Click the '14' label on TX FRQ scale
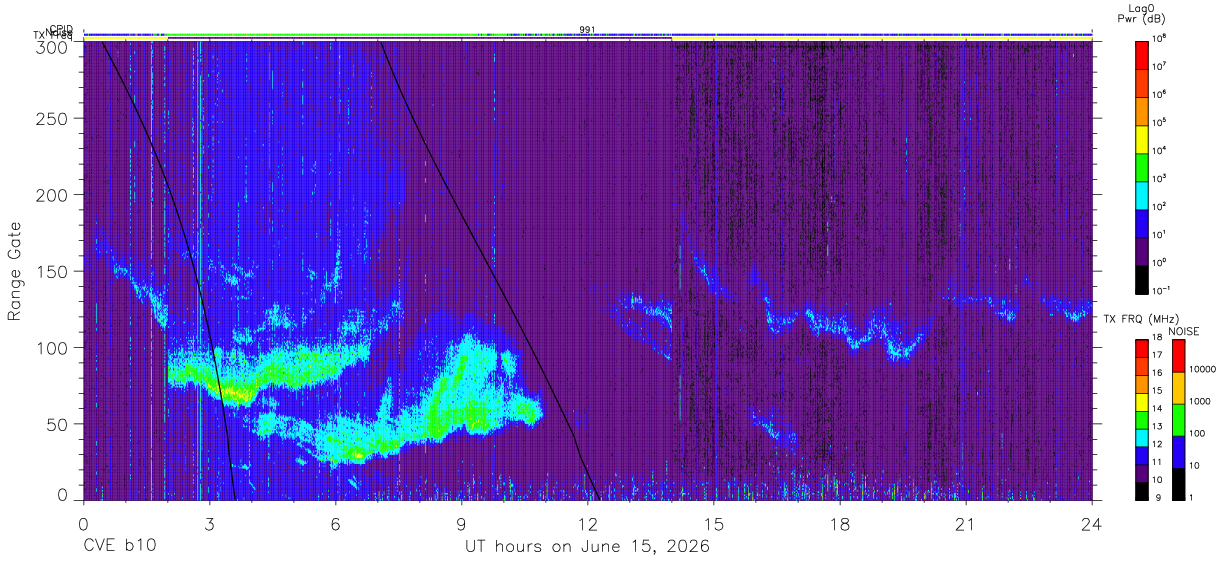This screenshot has height=567, width=1228. (1157, 410)
